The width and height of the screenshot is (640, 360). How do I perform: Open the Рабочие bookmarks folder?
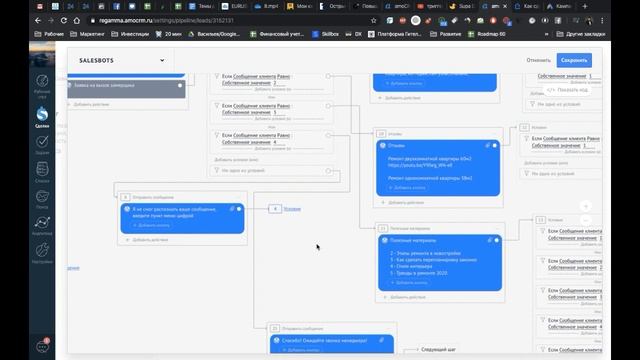click(49, 34)
